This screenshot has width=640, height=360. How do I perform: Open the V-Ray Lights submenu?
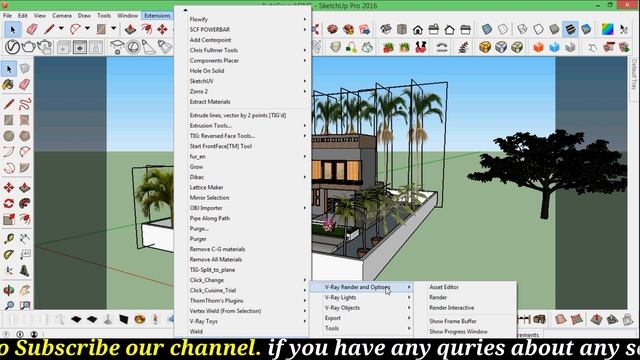[362, 298]
